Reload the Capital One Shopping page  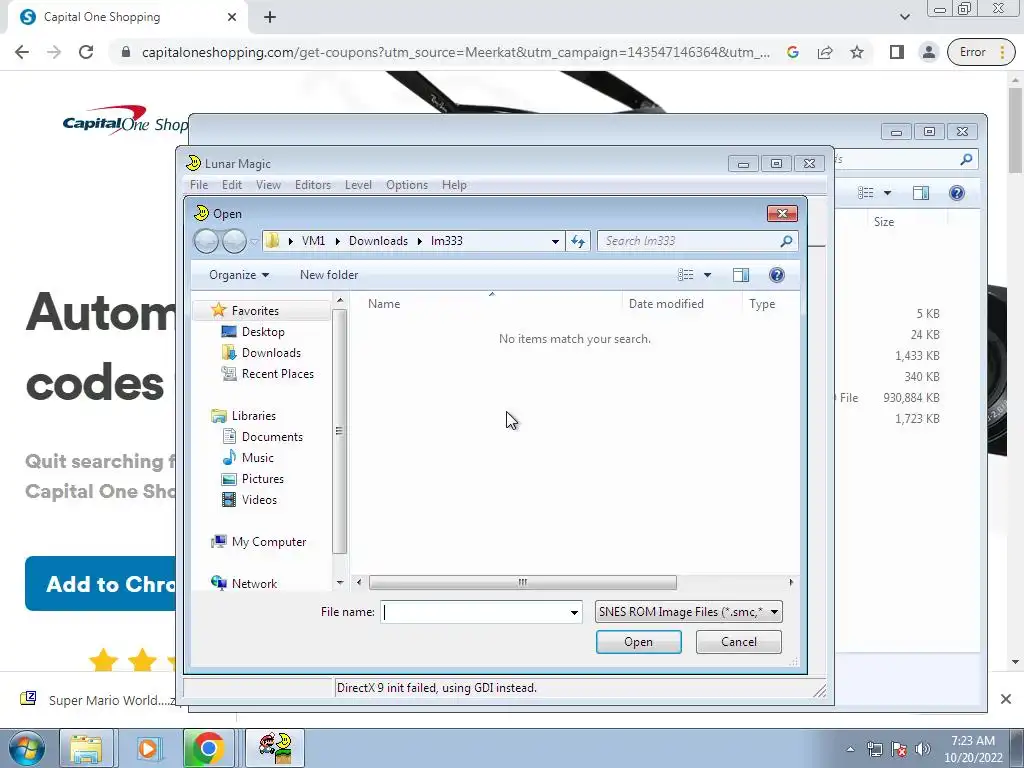click(x=86, y=52)
